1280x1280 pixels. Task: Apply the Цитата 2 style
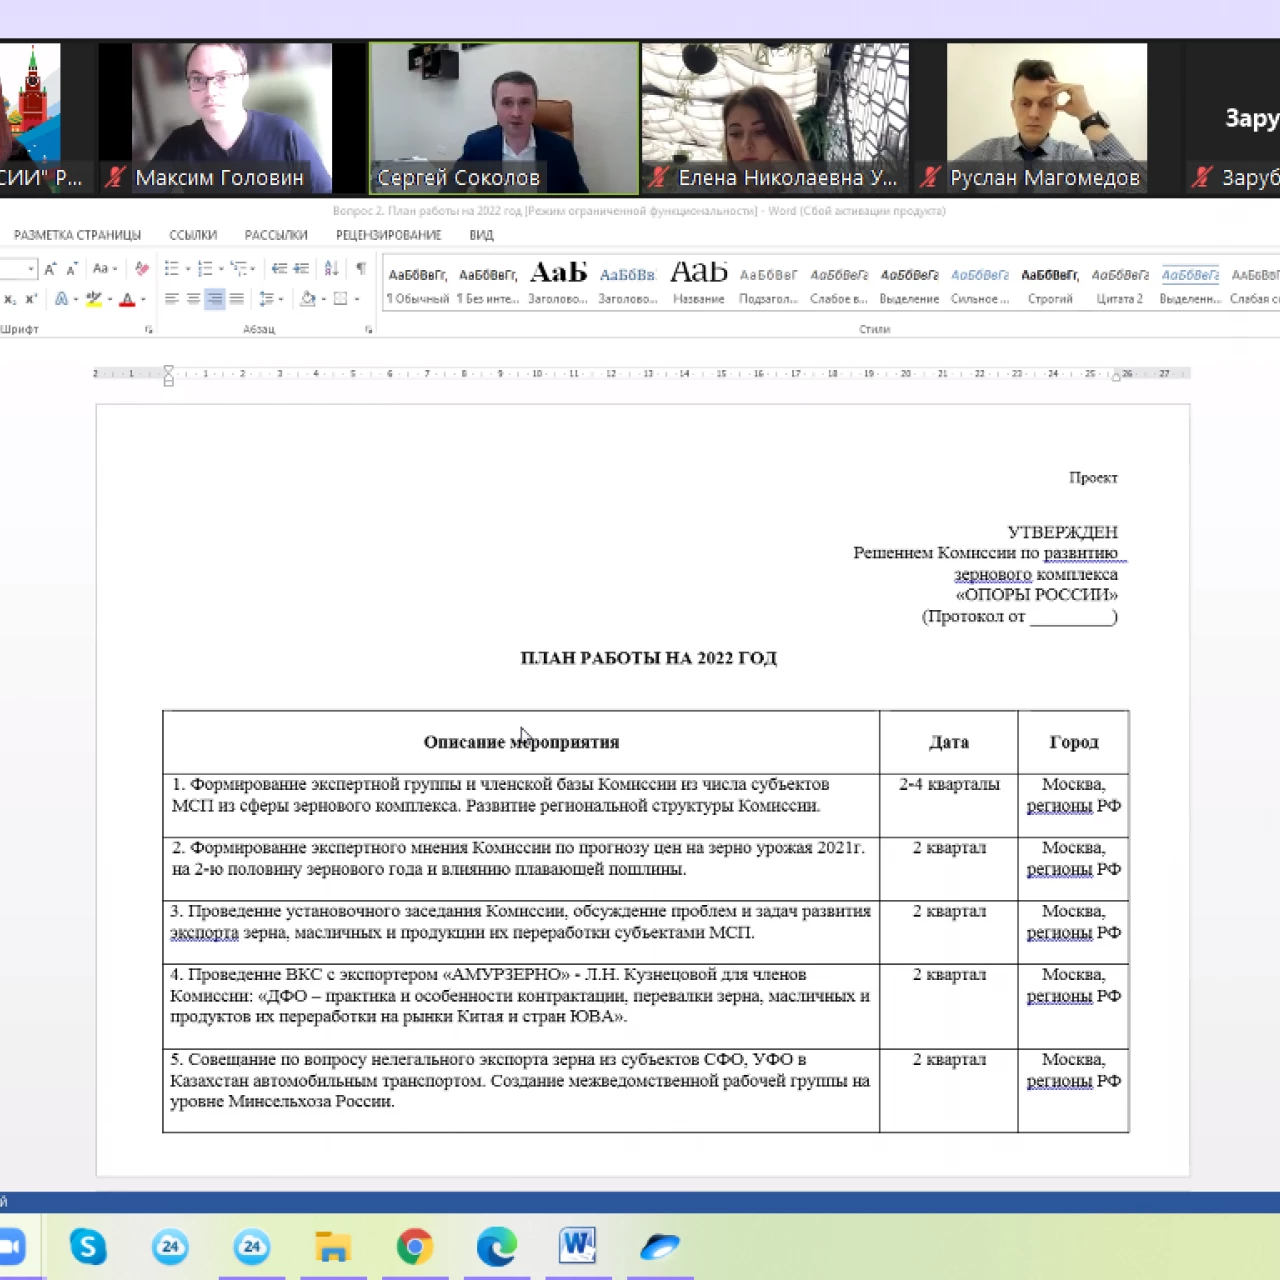(1119, 284)
